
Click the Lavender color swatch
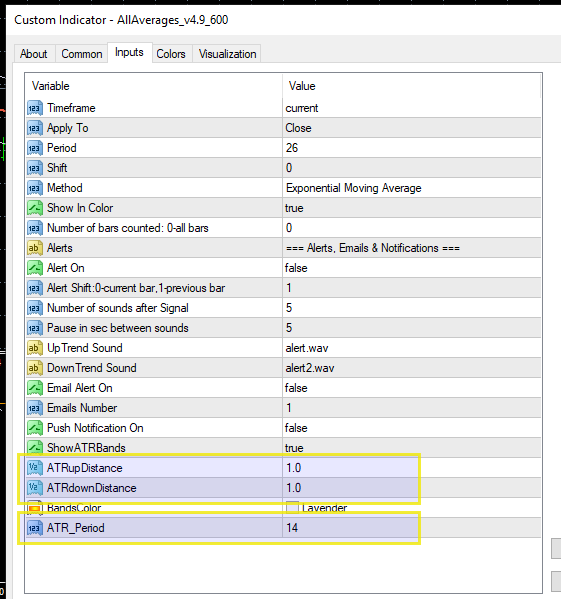[293, 507]
